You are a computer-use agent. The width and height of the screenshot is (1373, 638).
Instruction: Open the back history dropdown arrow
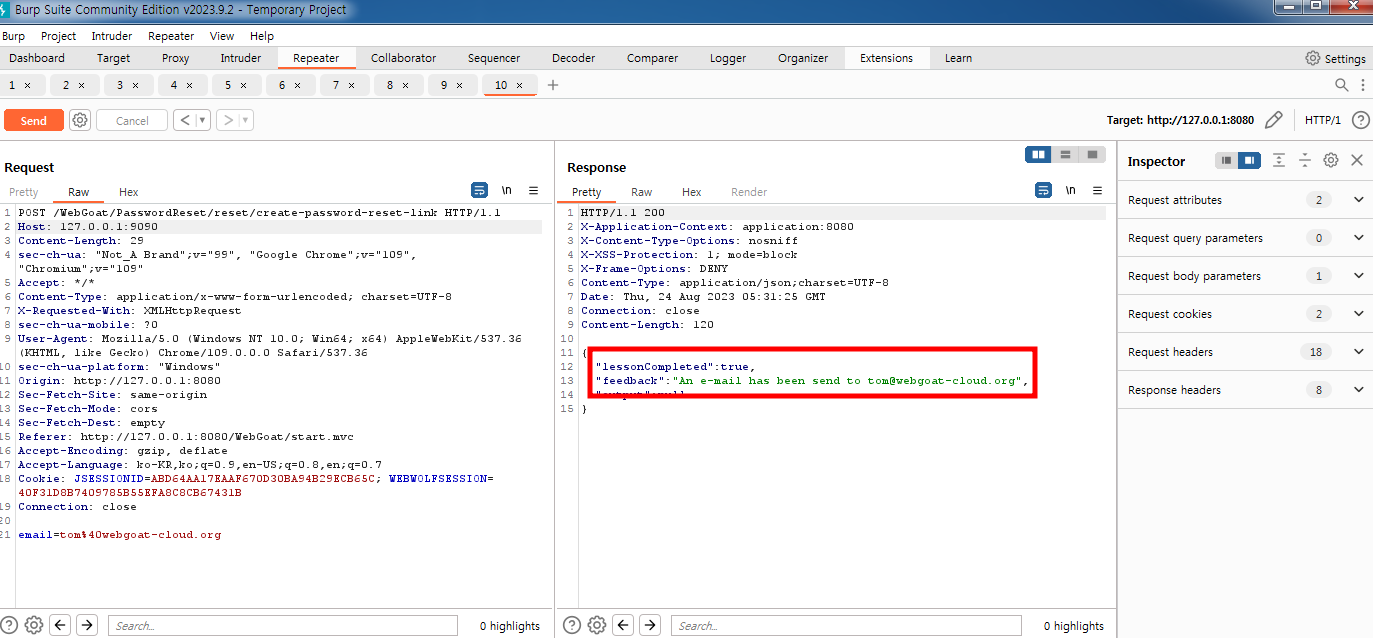click(203, 120)
